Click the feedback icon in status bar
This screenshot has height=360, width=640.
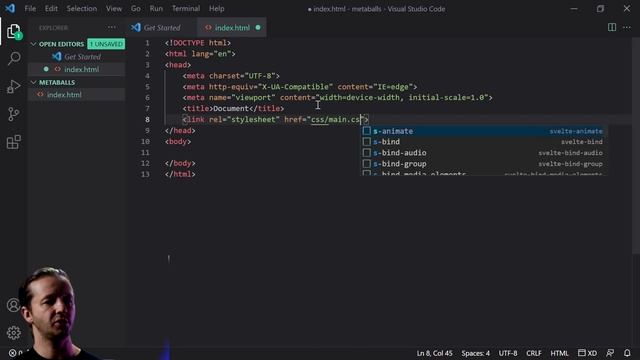coord(610,353)
